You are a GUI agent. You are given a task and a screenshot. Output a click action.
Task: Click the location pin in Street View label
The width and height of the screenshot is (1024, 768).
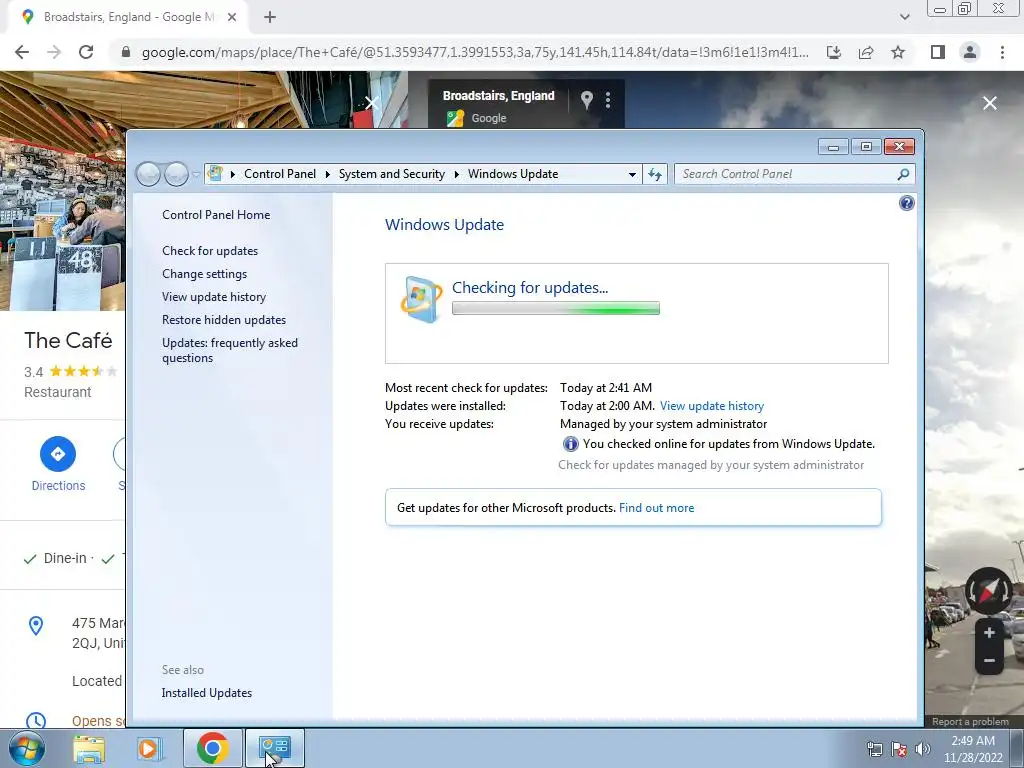[x=586, y=100]
